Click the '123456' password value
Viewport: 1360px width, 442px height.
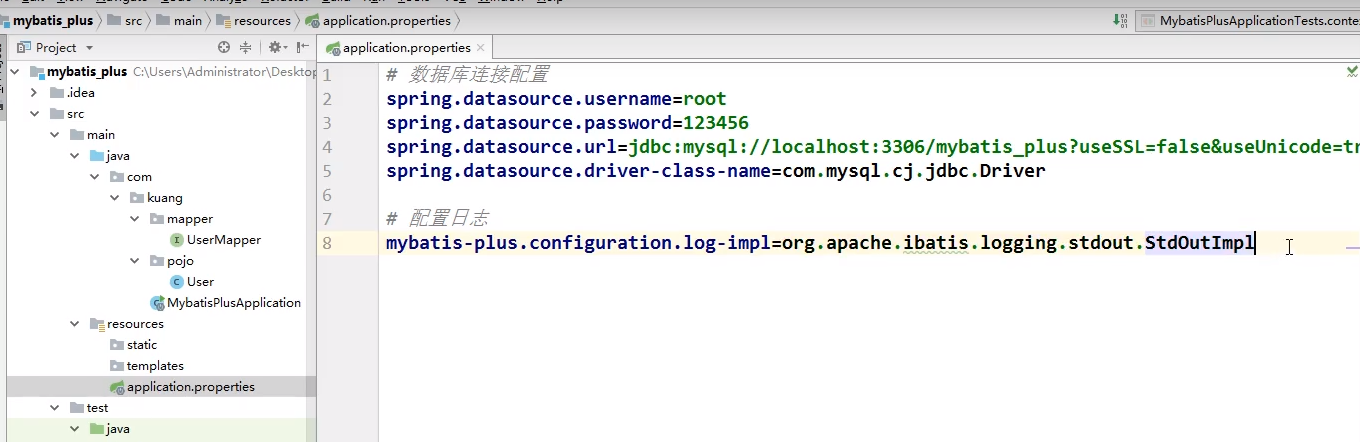click(716, 123)
